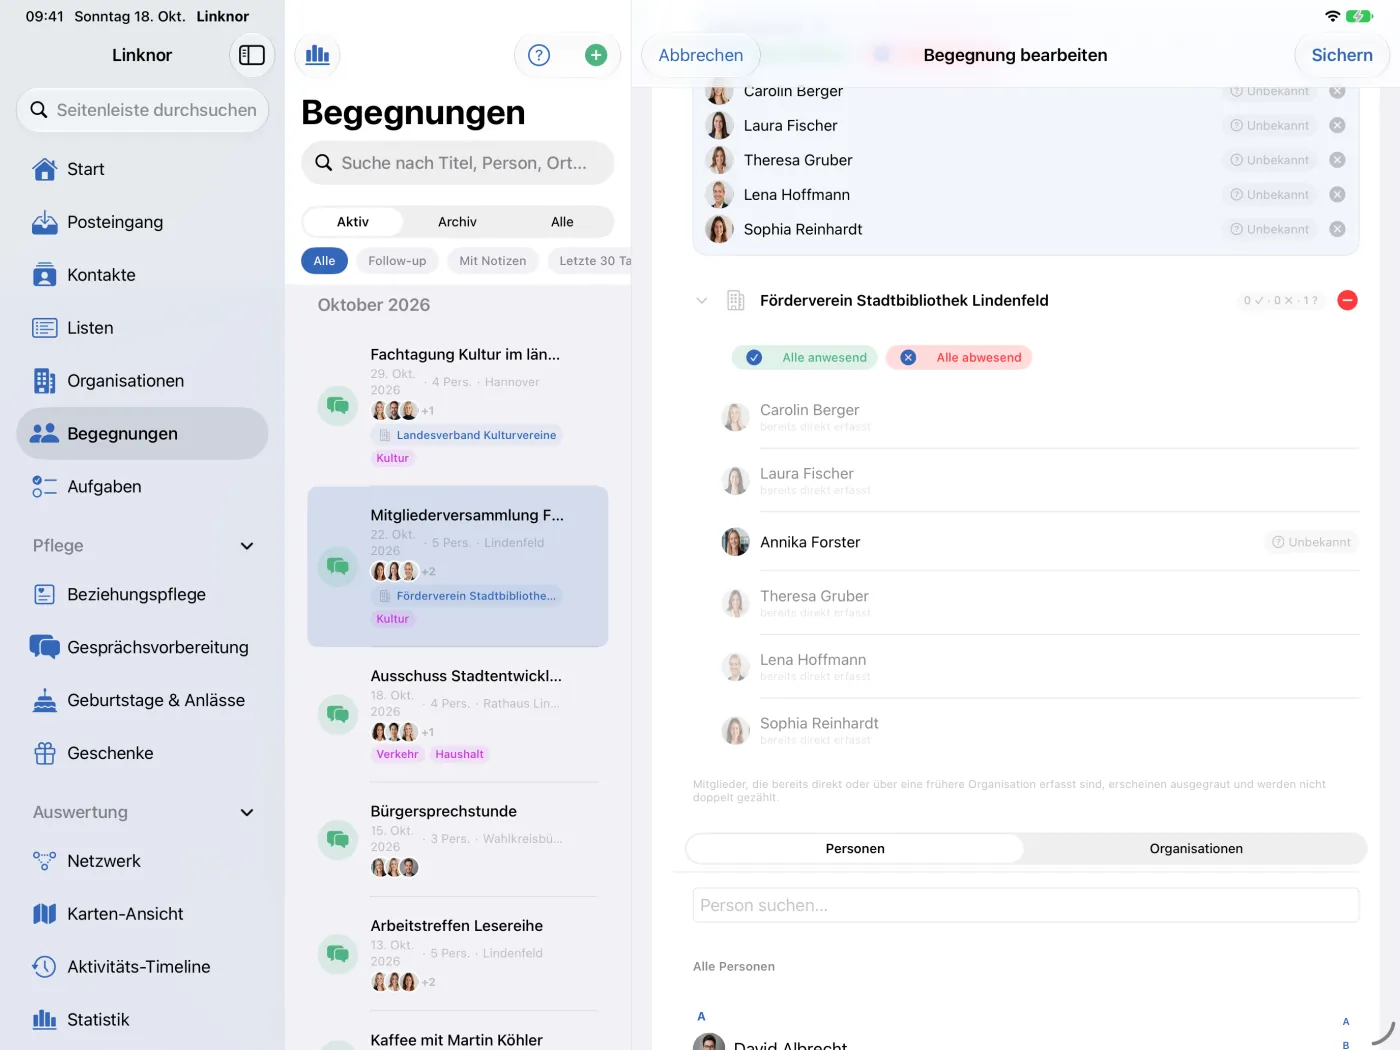Remove Sophia Reinhardt from participants
This screenshot has width=1400, height=1050.
click(x=1337, y=229)
